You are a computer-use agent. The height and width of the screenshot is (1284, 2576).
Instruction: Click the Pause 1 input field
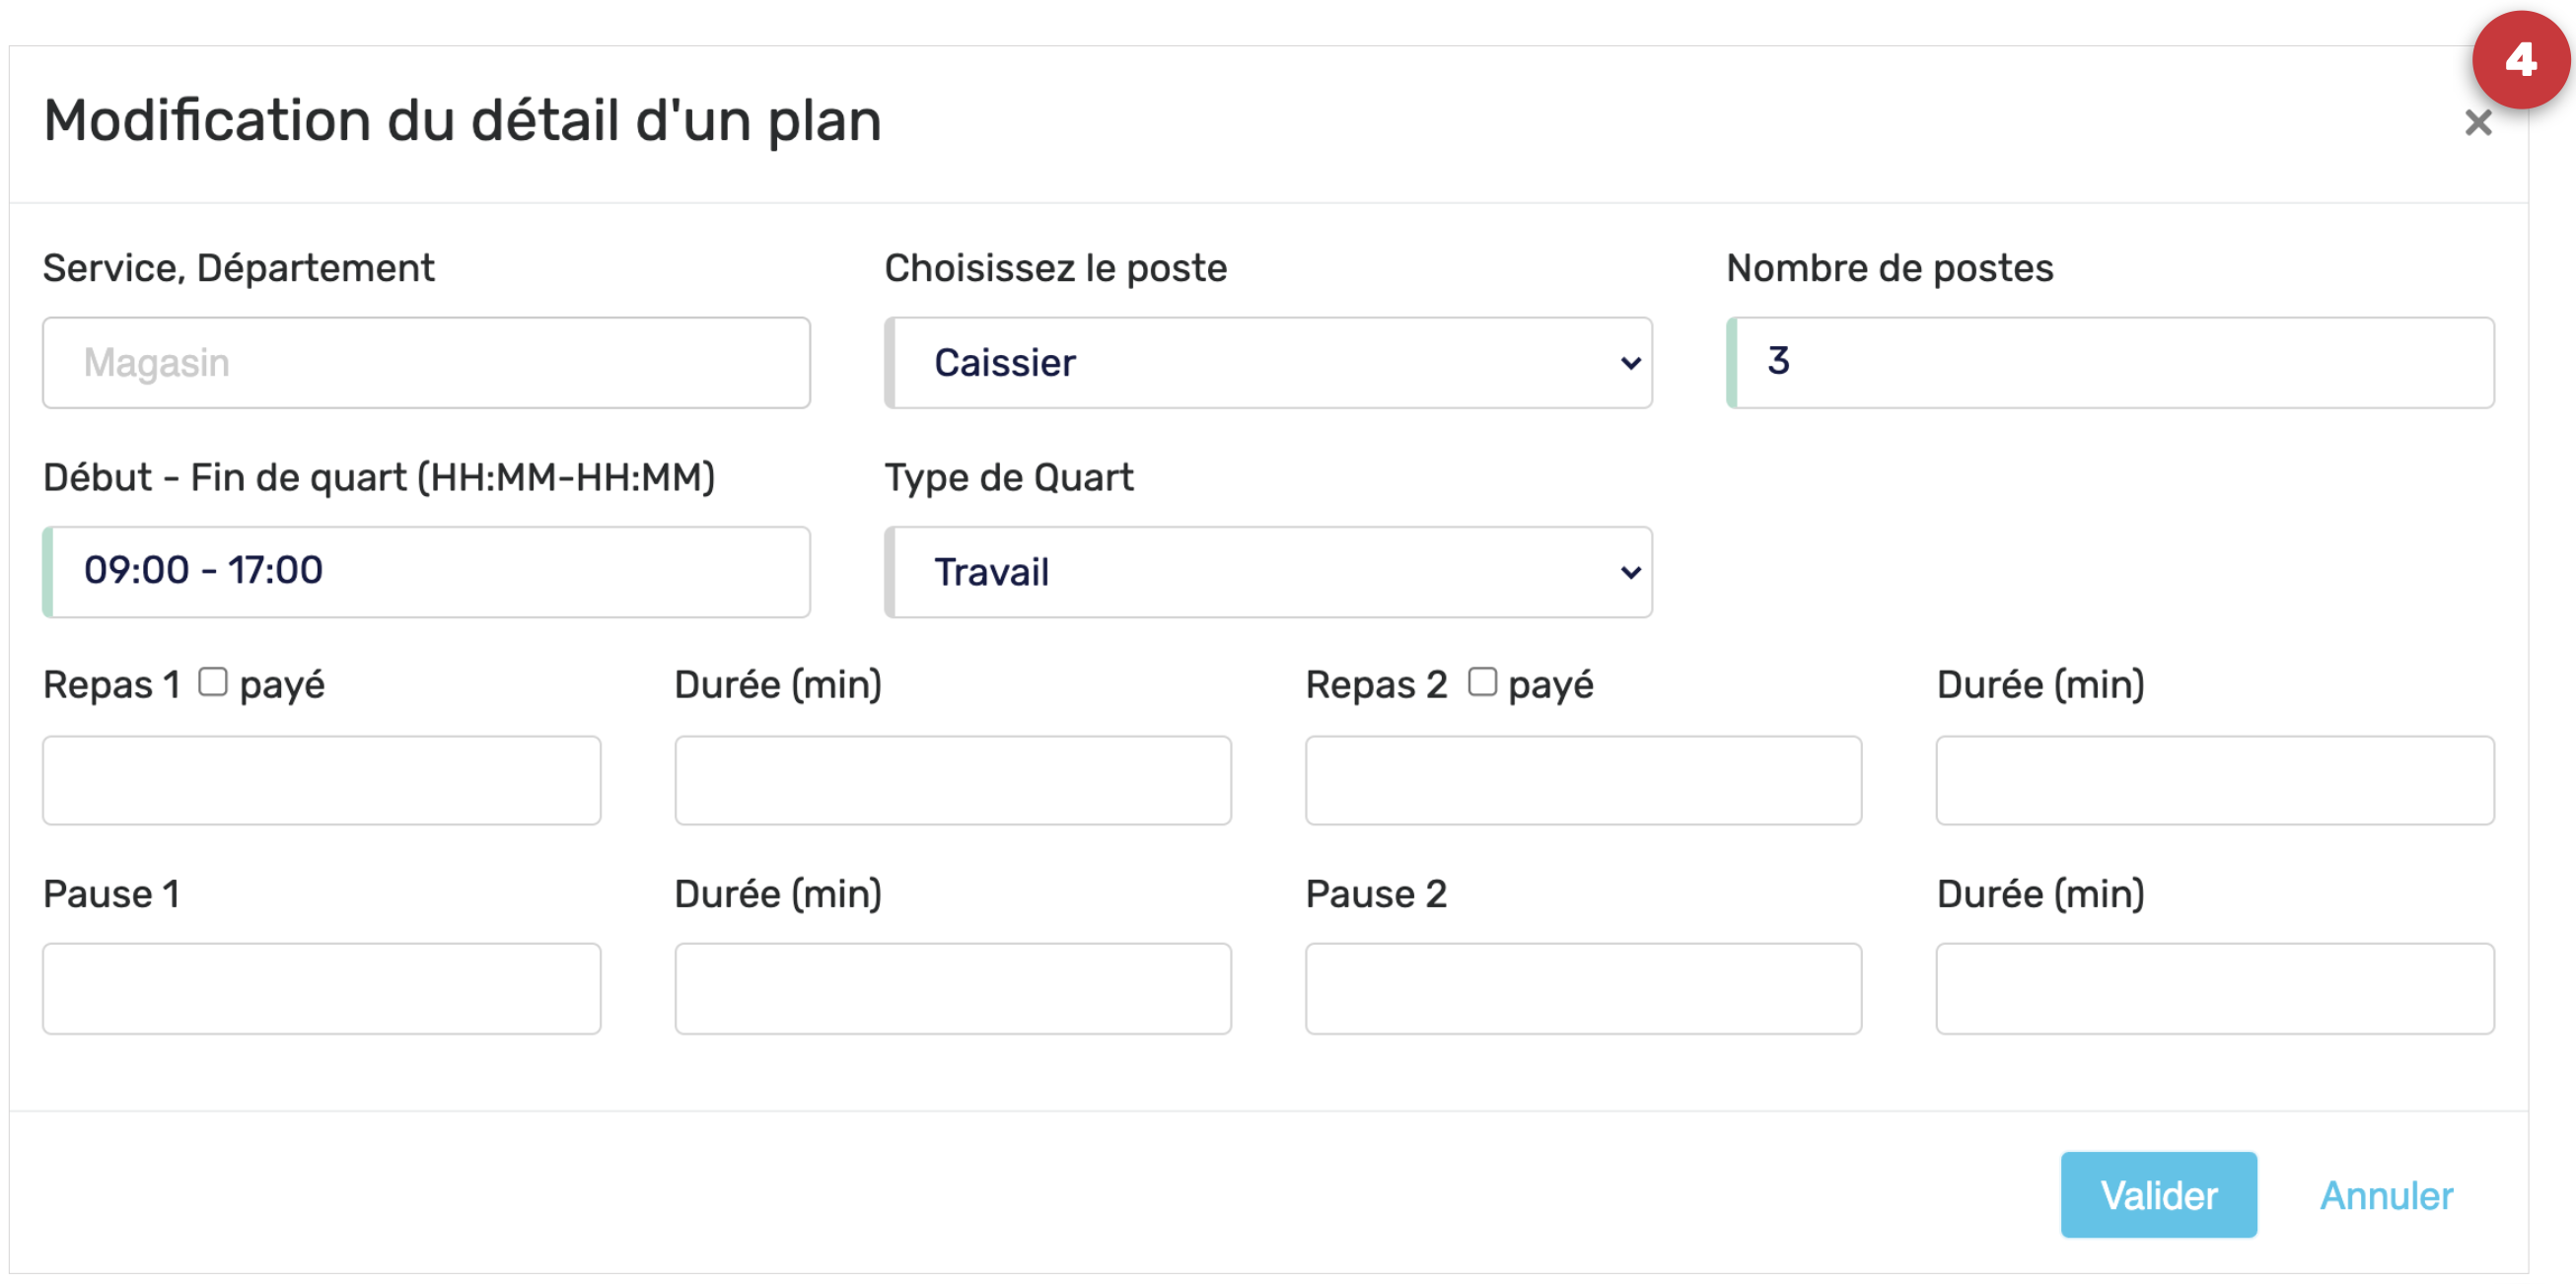[321, 988]
